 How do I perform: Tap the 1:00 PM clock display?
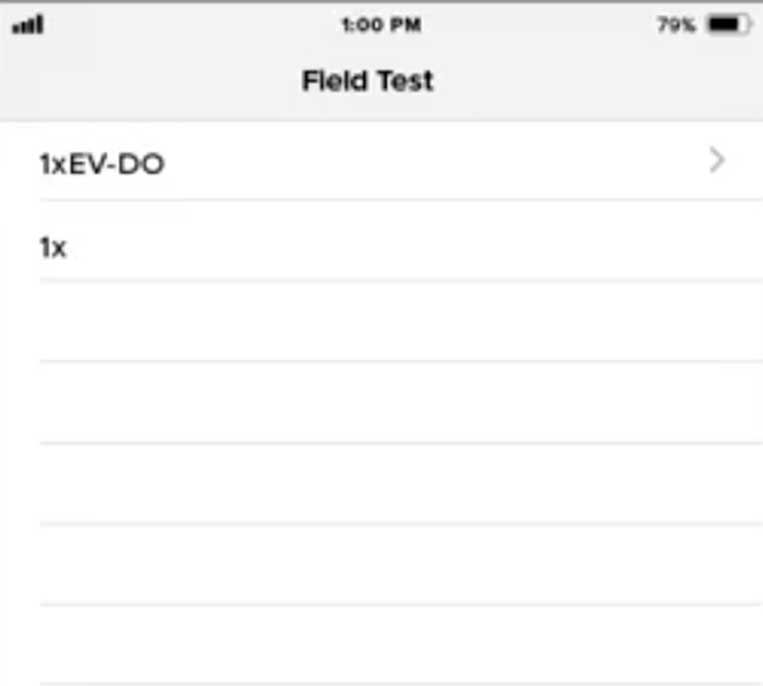click(x=382, y=24)
